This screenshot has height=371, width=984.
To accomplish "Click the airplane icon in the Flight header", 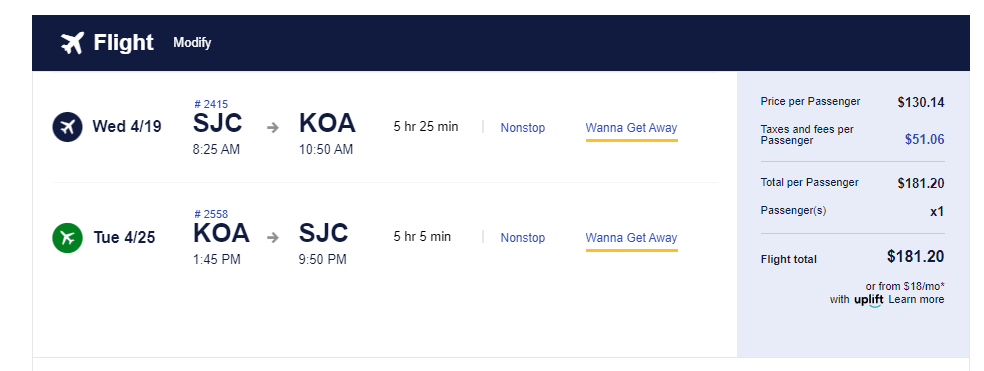I will tap(72, 43).
